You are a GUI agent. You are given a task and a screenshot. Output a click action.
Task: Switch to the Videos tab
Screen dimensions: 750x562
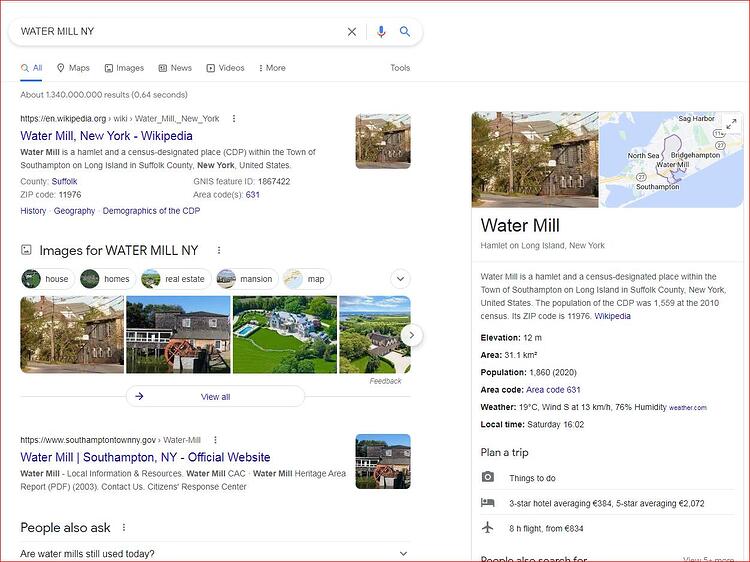click(x=225, y=68)
